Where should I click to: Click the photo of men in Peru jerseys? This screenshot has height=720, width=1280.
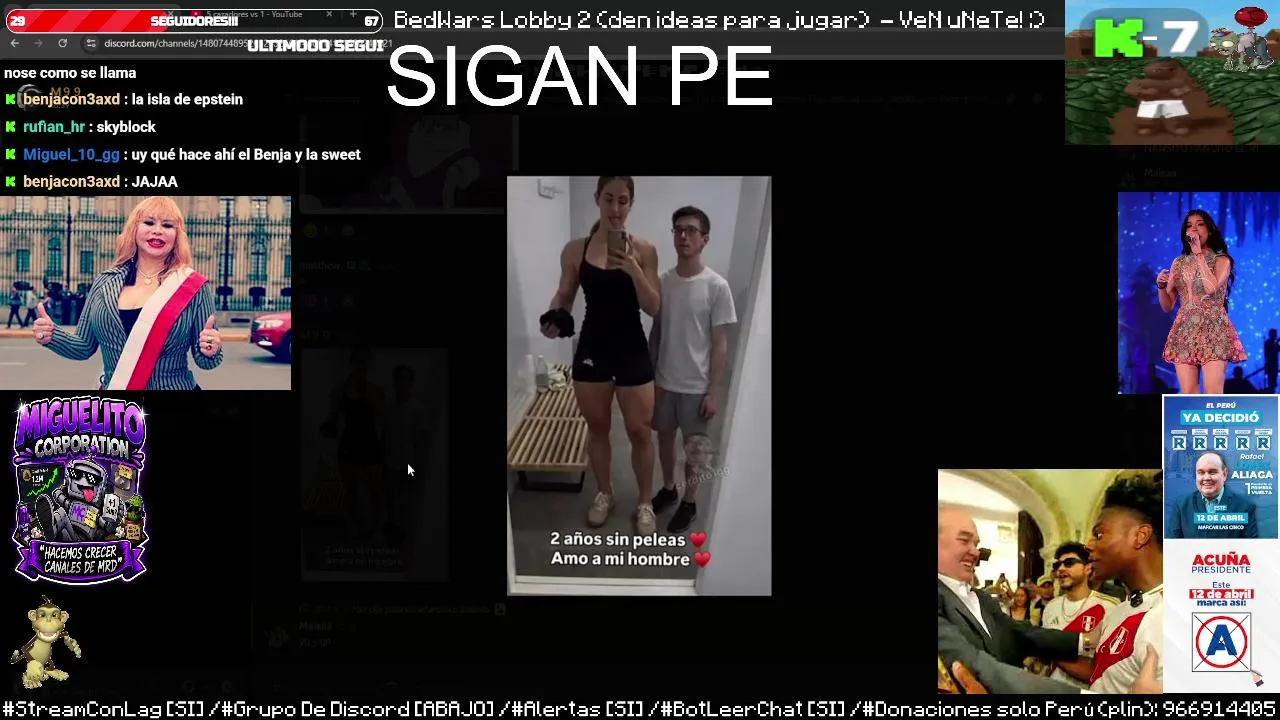[x=1050, y=581]
